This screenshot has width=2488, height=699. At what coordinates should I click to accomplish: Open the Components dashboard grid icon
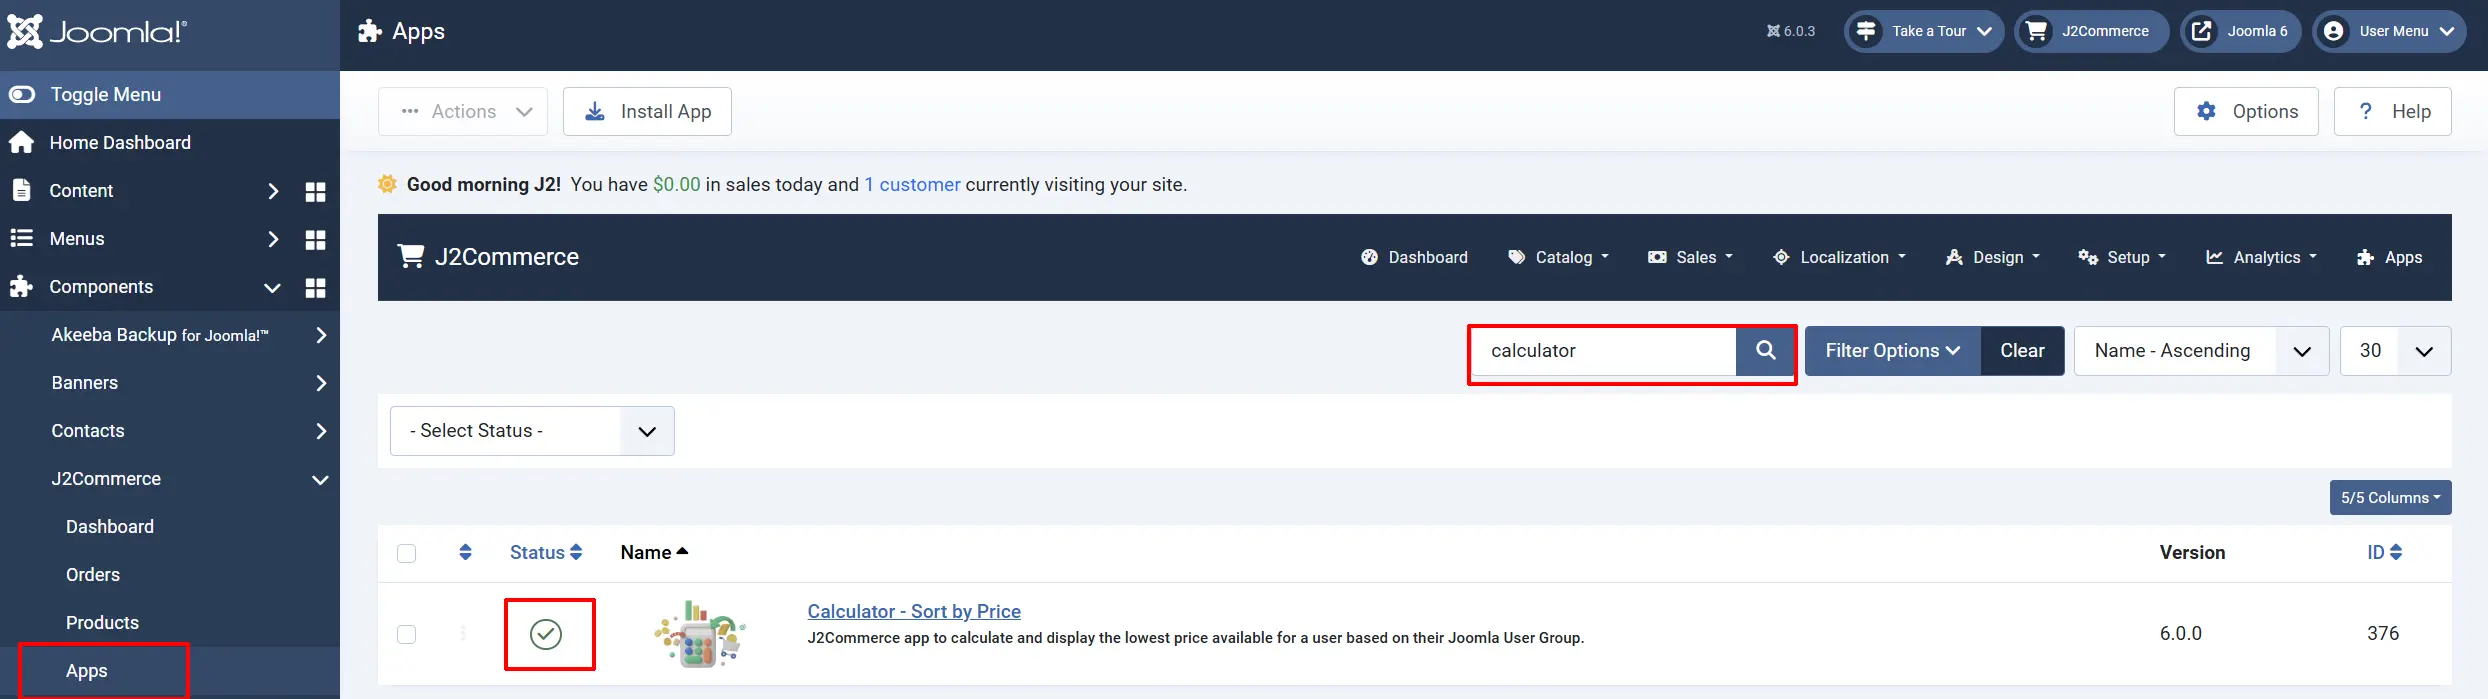(315, 288)
